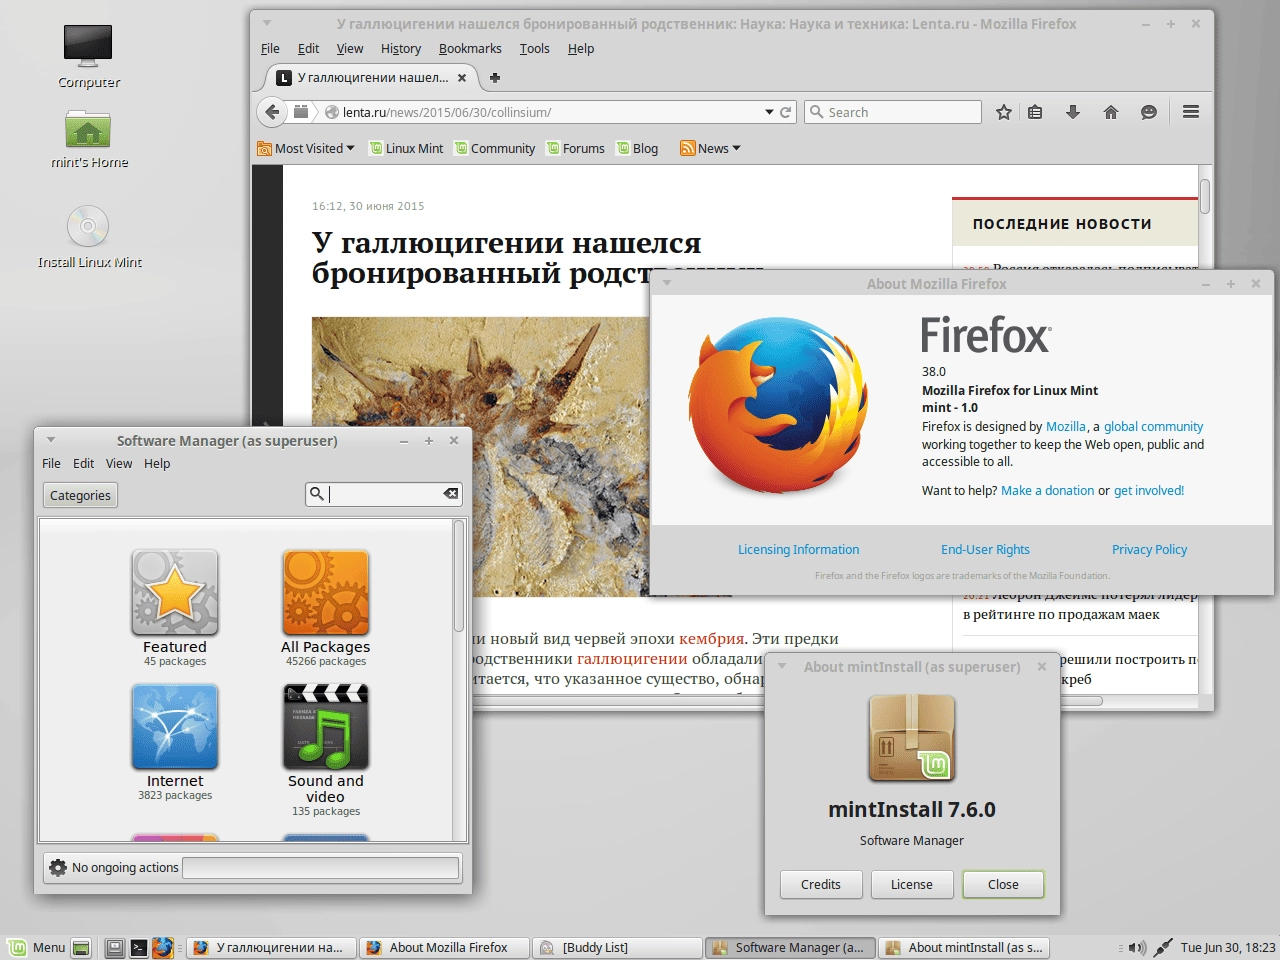Screen dimensions: 1280x960
Task: Open Firefox File menu
Action: (x=270, y=48)
